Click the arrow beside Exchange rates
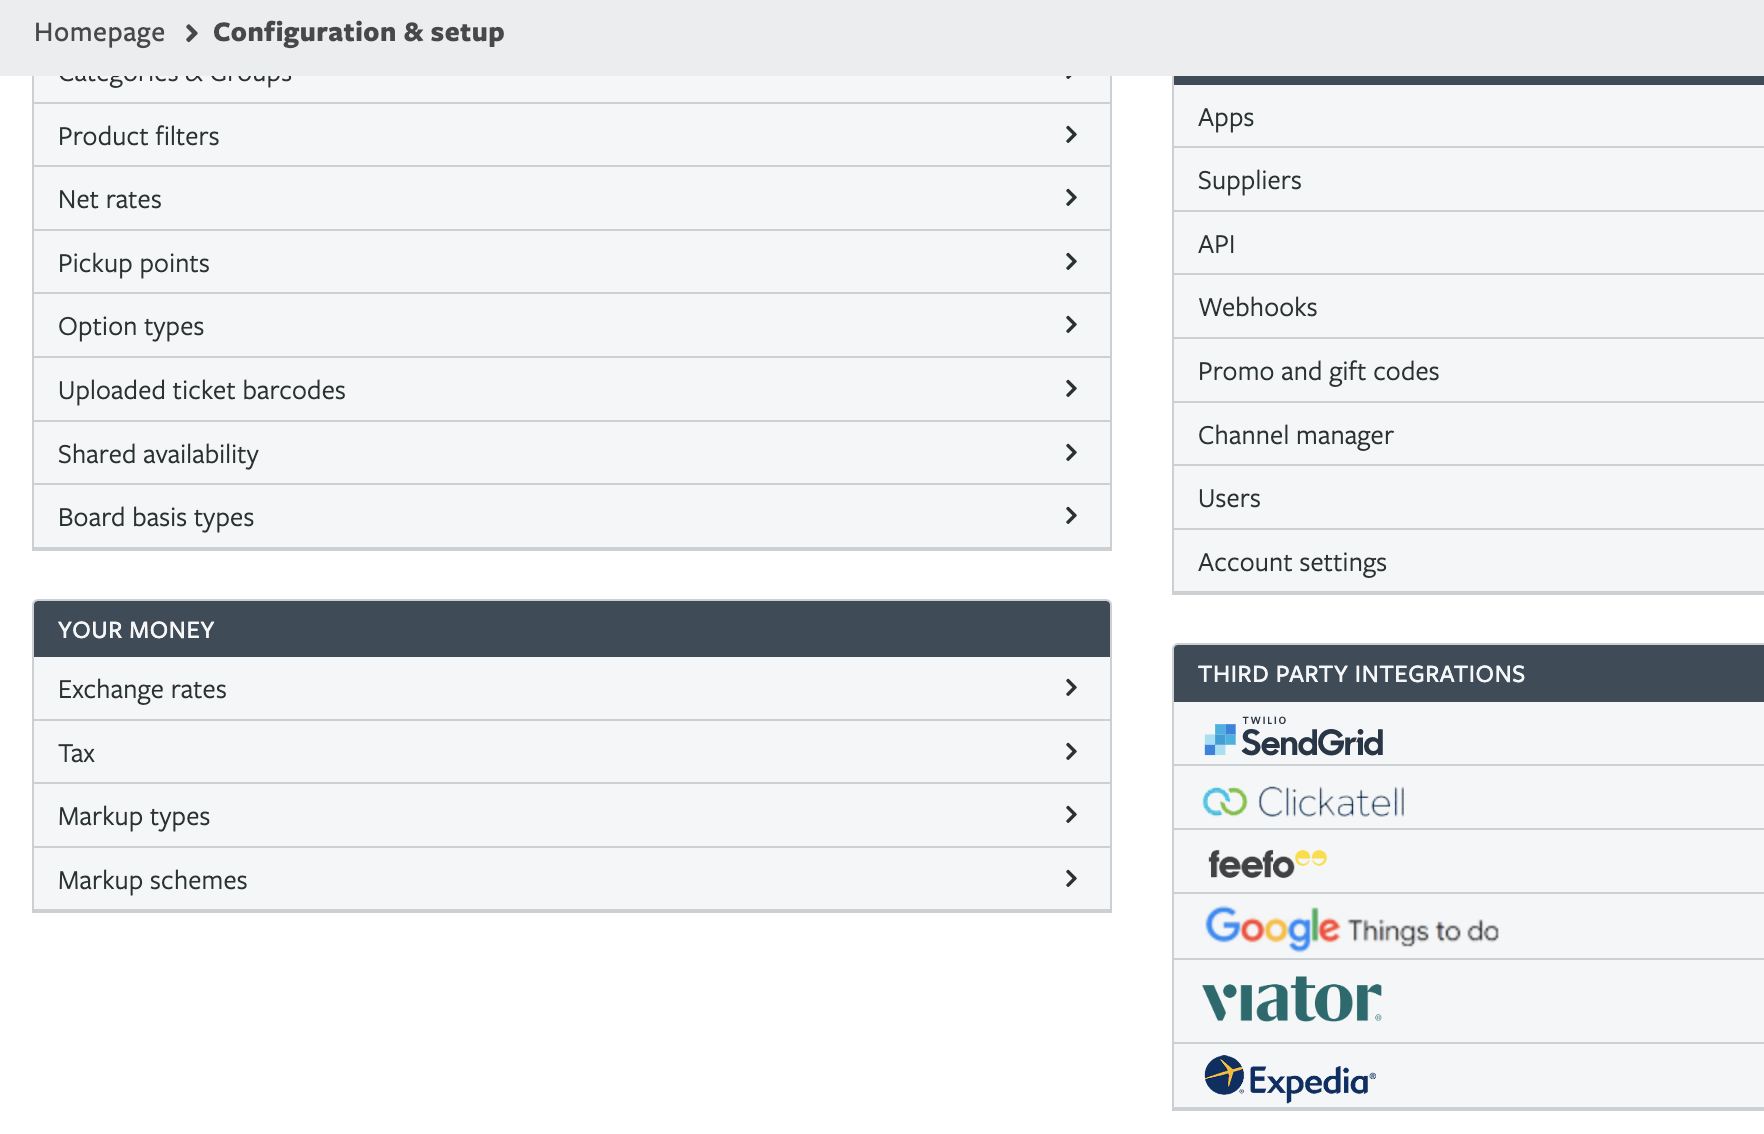 coord(1071,688)
